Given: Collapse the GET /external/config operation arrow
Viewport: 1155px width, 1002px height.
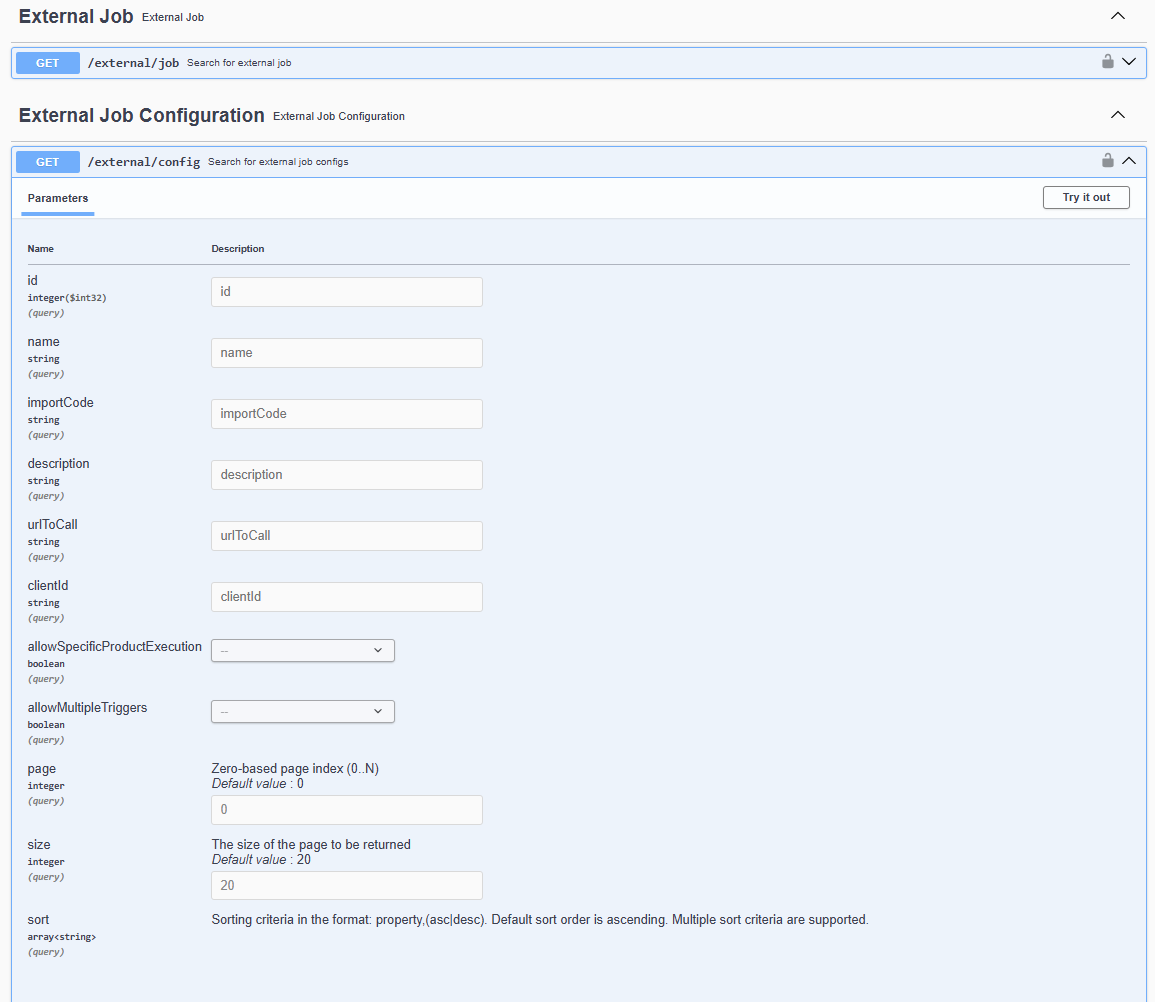Looking at the screenshot, I should pyautogui.click(x=1129, y=161).
